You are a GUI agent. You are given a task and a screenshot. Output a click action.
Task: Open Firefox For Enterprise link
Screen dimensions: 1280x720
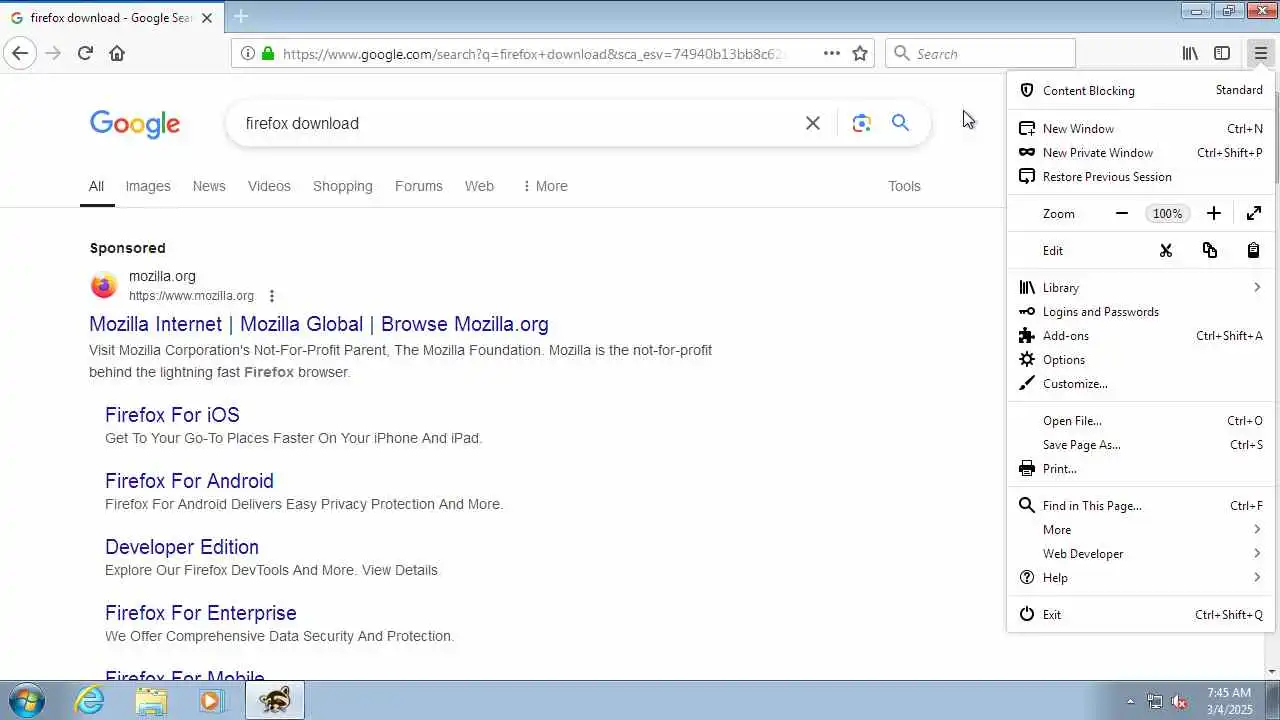(x=201, y=613)
